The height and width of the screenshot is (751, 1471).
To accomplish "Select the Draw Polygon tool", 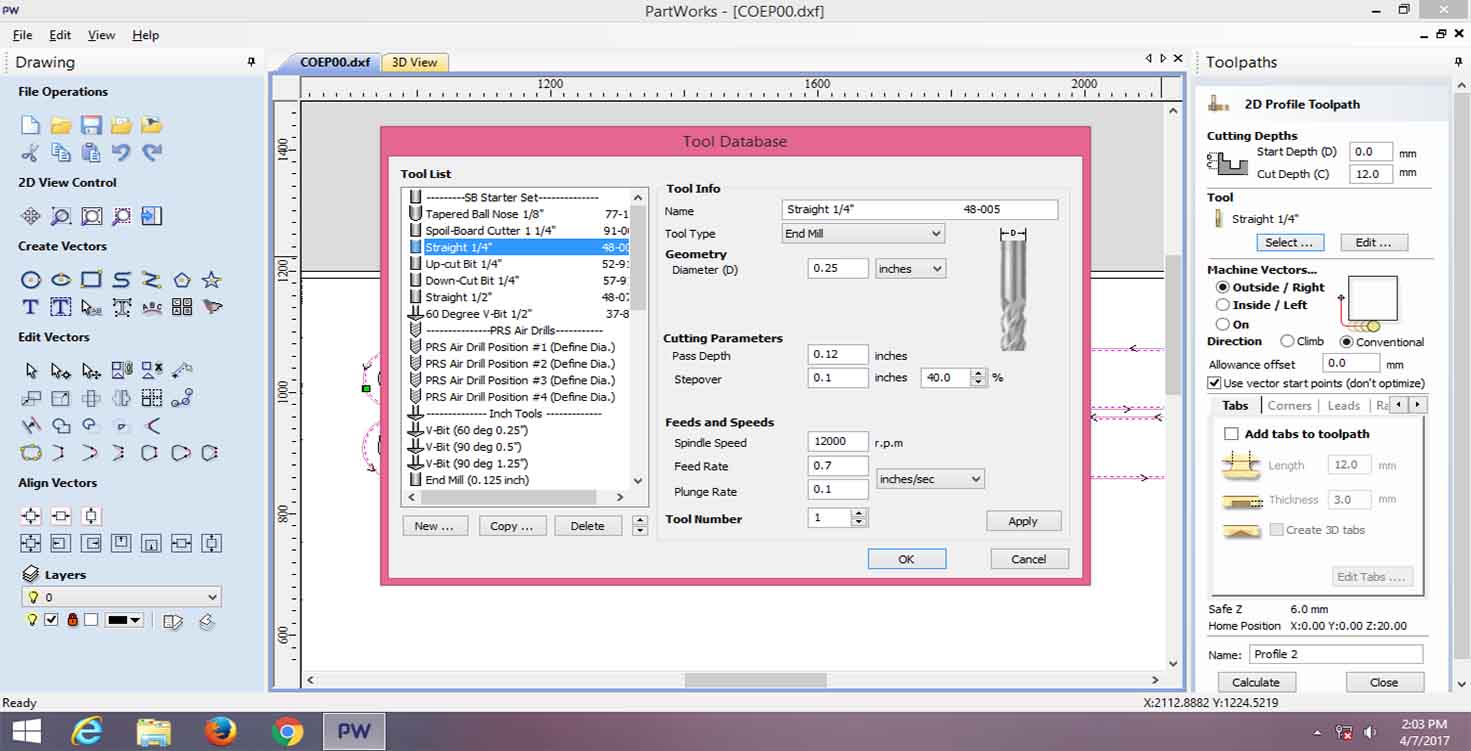I will (181, 280).
